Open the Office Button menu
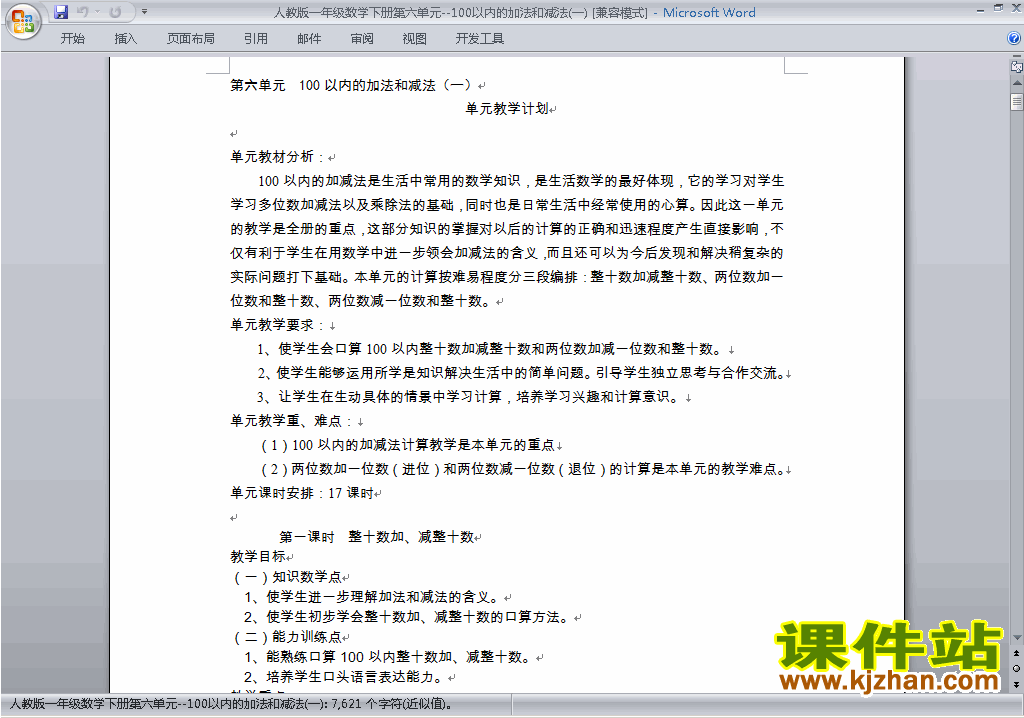The height and width of the screenshot is (718, 1024). tap(23, 22)
